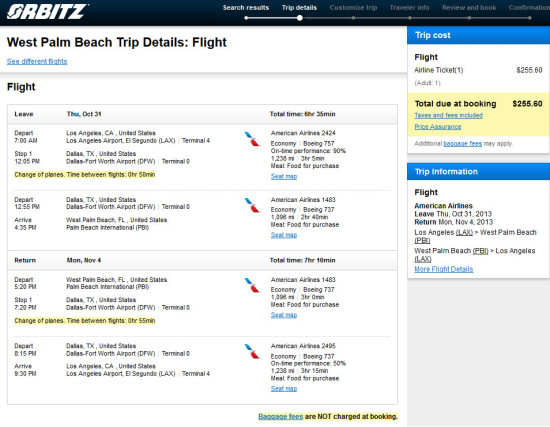Click the Trip Information panel header
Image resolution: width=550 pixels, height=427 pixels.
(478, 172)
